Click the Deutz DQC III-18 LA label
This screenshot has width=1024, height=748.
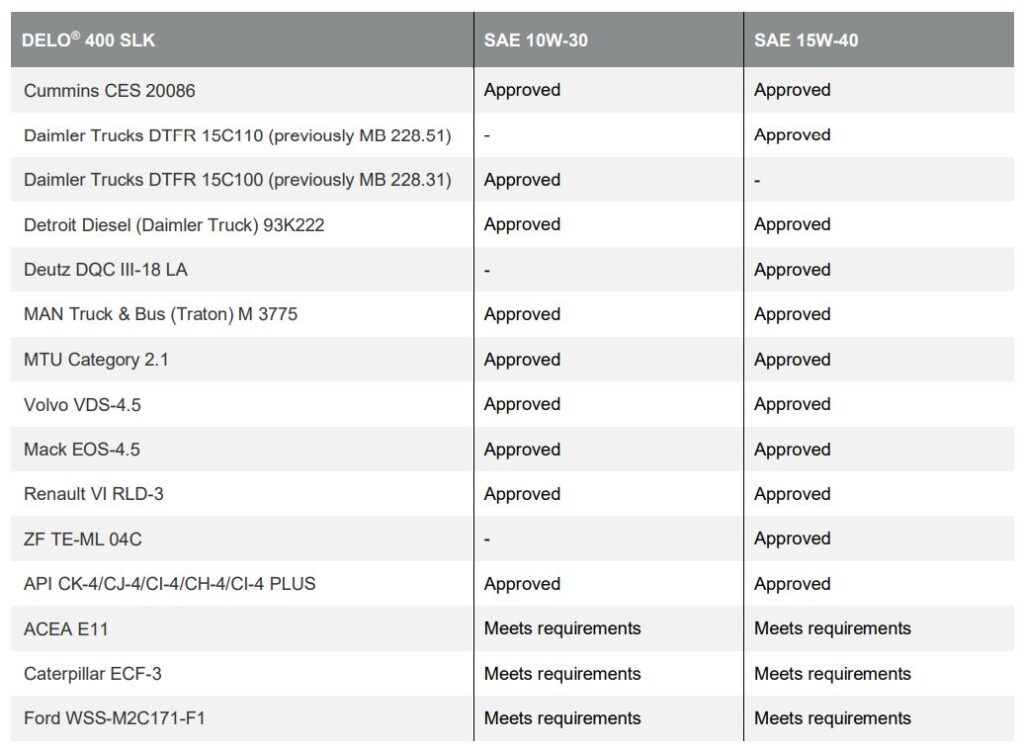[x=105, y=270]
